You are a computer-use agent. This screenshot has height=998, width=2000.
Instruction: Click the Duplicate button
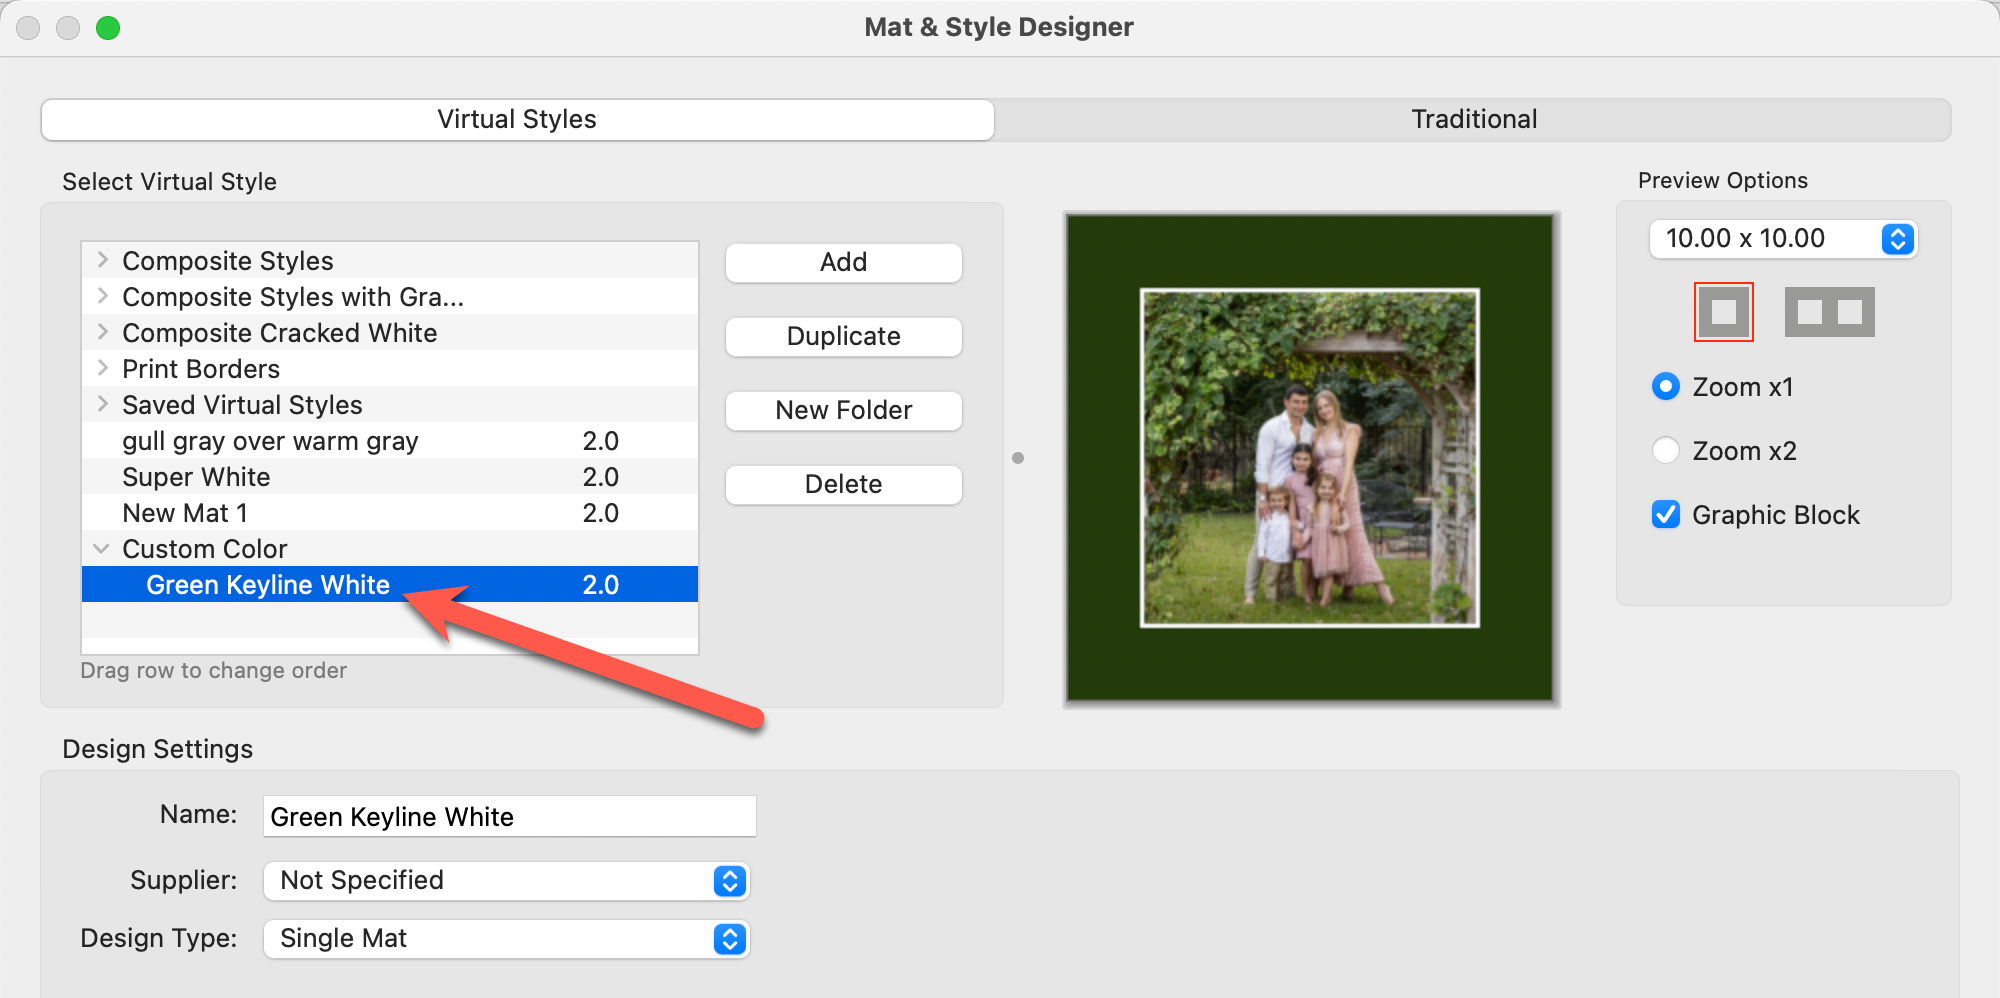click(843, 337)
